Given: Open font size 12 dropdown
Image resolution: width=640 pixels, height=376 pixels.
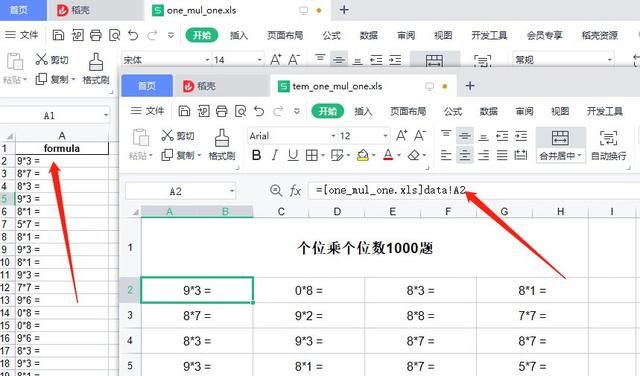Looking at the screenshot, I should [x=385, y=136].
